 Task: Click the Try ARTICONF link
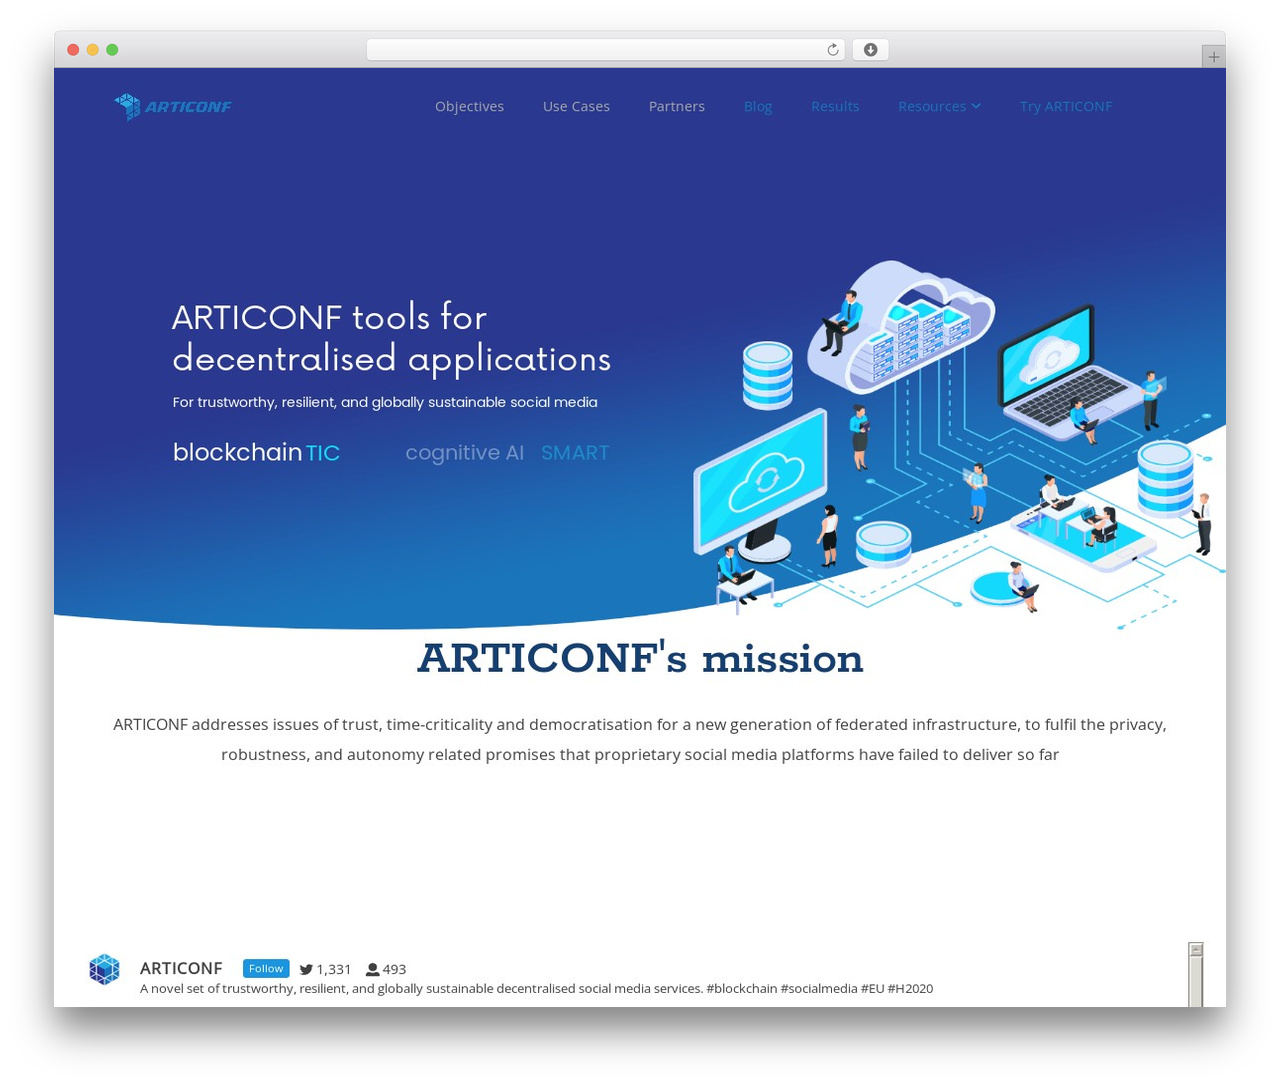pyautogui.click(x=1066, y=106)
